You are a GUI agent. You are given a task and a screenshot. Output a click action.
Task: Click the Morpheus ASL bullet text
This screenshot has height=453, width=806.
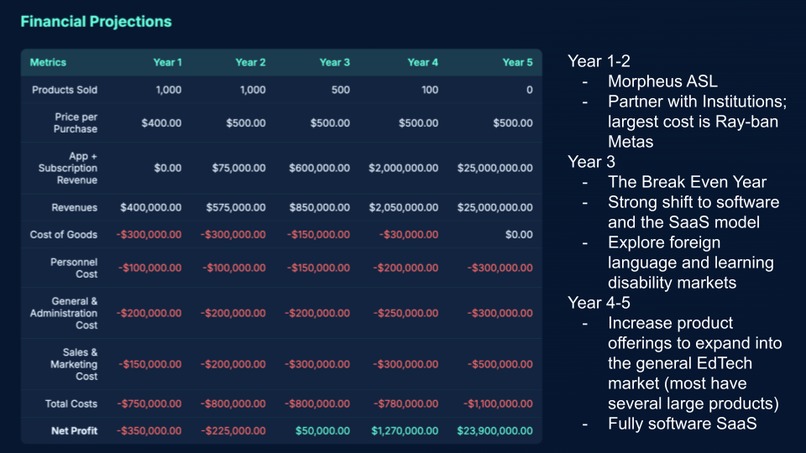[662, 81]
